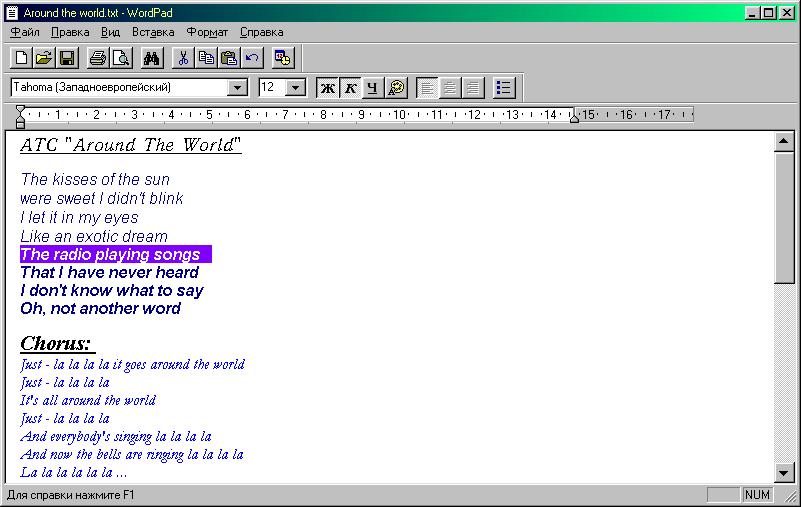
Task: Click the title 'ATC "Around The World"'
Action: (131, 145)
